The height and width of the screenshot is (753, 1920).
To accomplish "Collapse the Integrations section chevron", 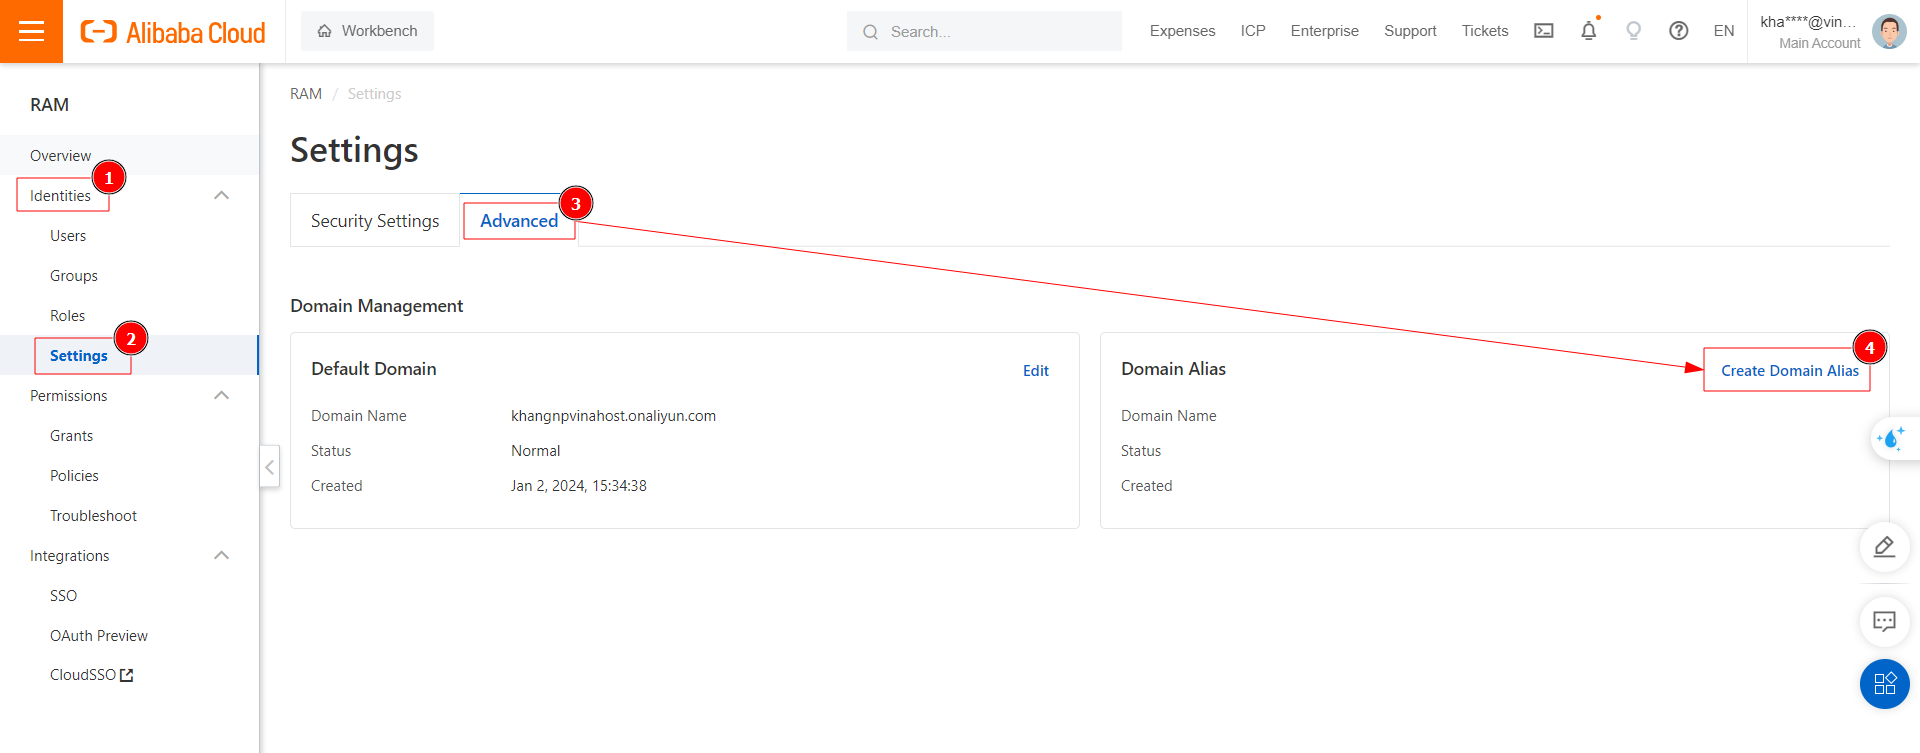I will coord(222,556).
